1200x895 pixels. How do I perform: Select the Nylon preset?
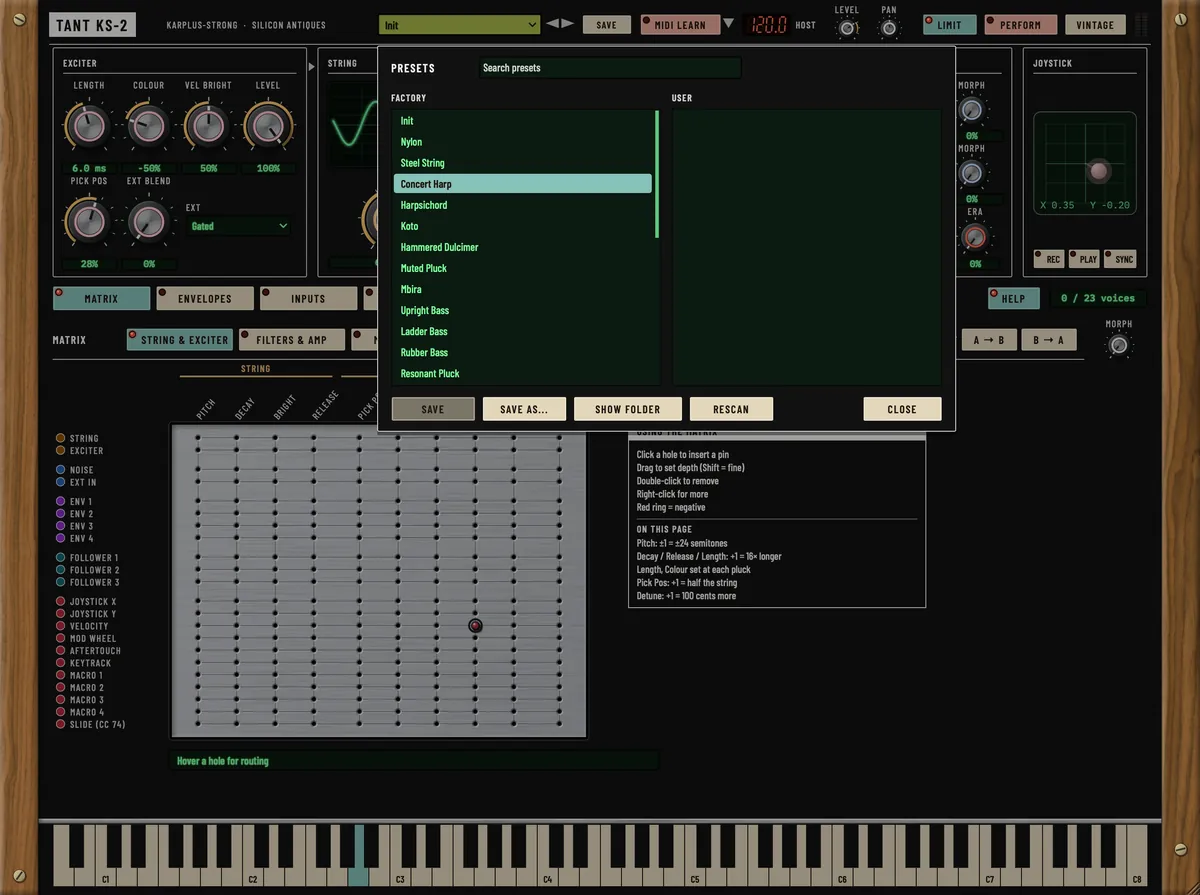(523, 142)
